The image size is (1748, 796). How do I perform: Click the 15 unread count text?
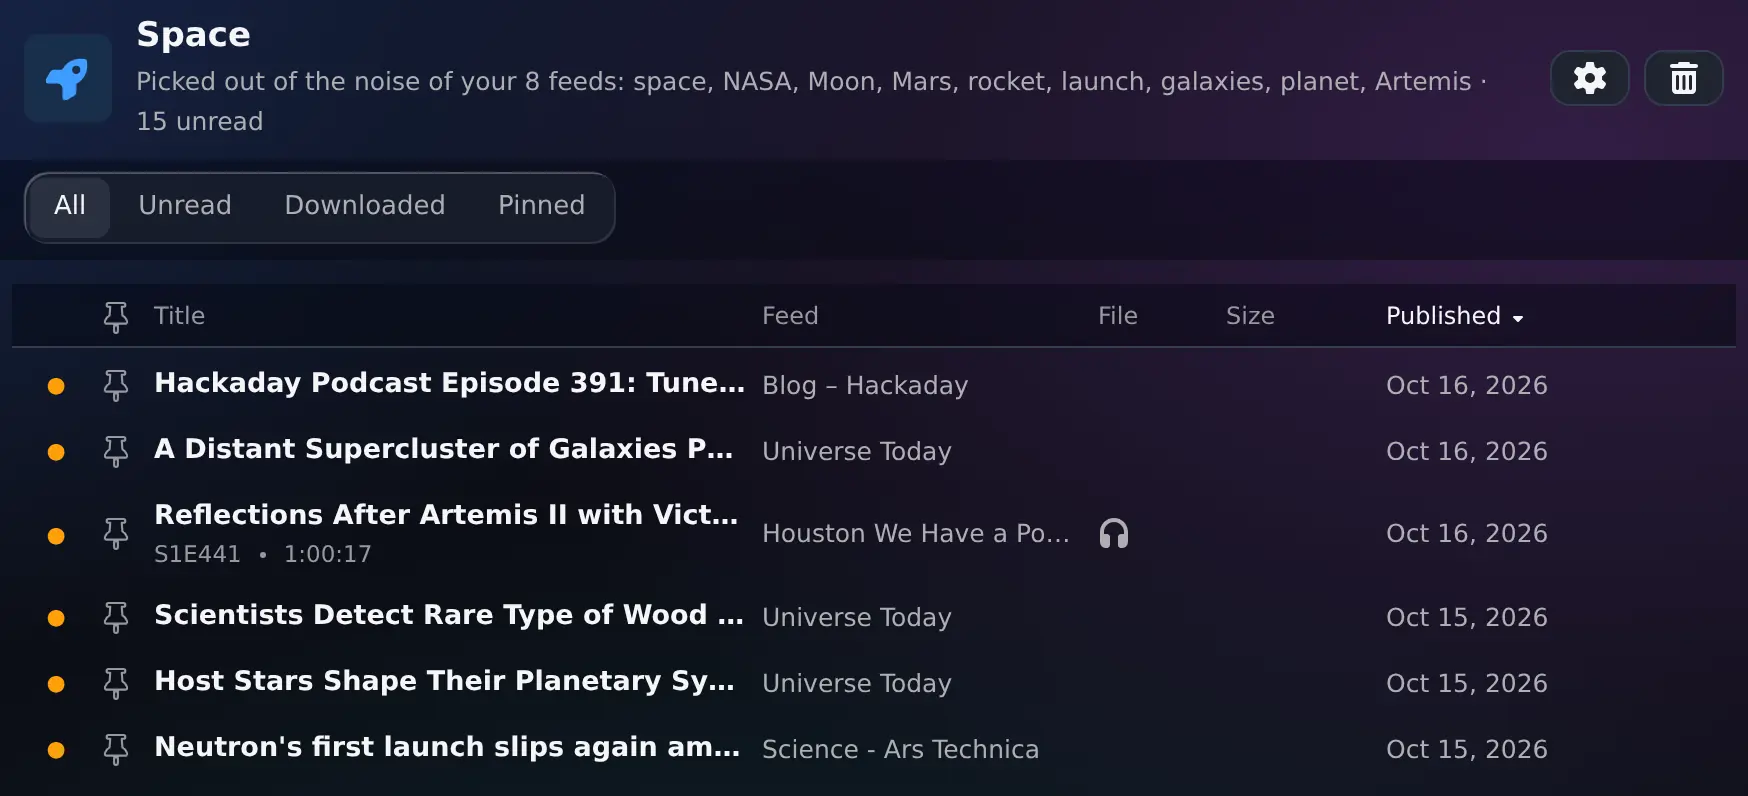point(200,122)
